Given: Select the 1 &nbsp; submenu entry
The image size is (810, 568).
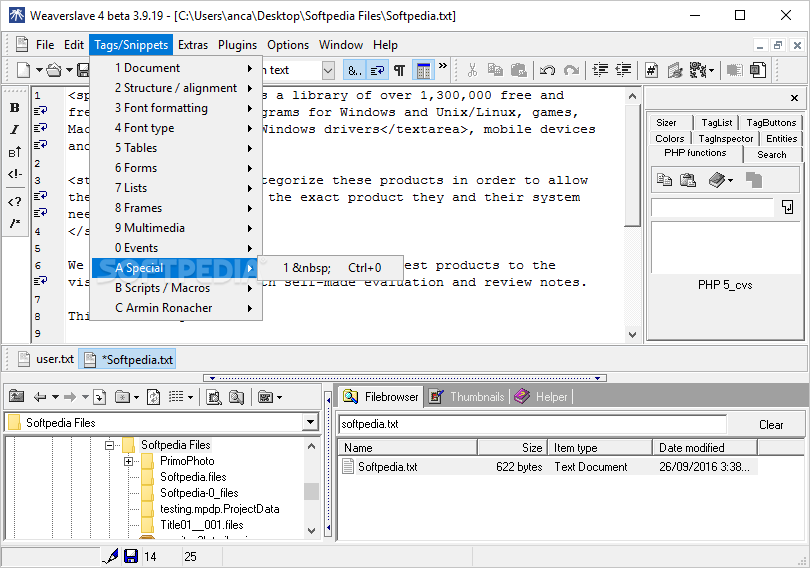Looking at the screenshot, I should (x=331, y=267).
